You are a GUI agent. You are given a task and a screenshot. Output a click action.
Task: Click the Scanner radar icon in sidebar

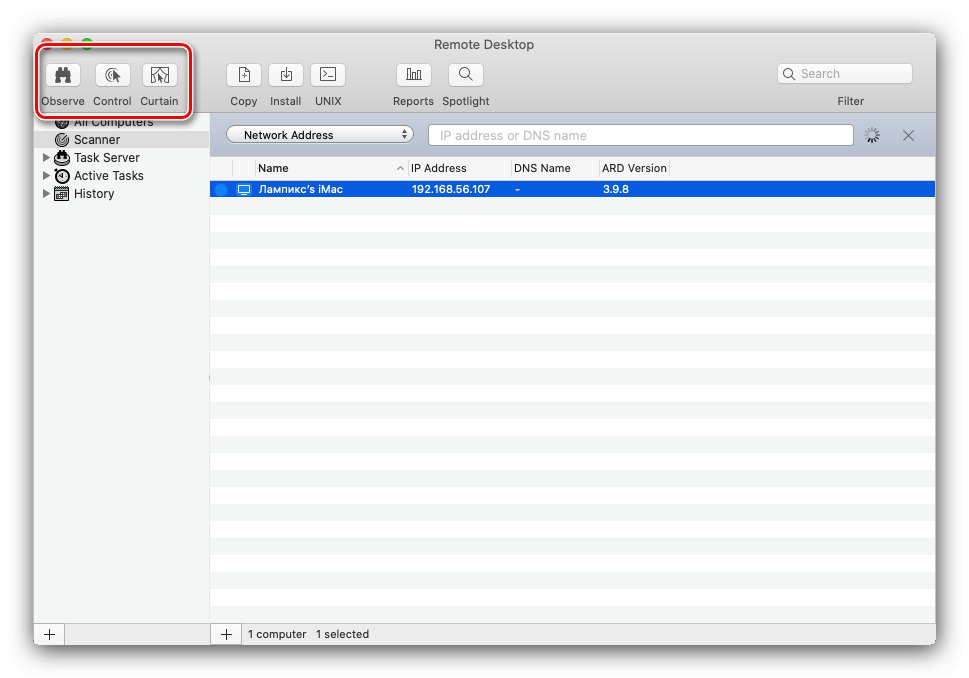[62, 140]
